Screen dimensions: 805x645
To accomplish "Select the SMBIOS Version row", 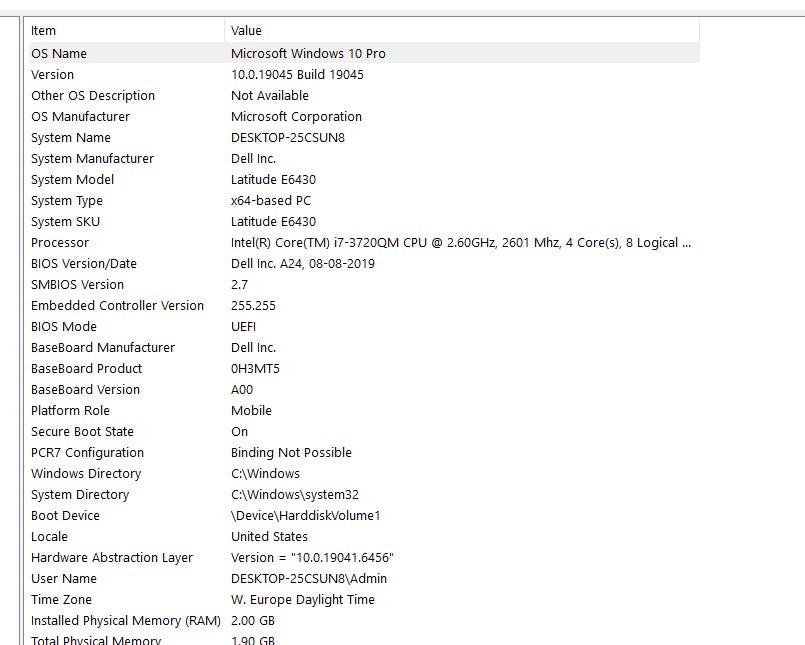I will (364, 284).
